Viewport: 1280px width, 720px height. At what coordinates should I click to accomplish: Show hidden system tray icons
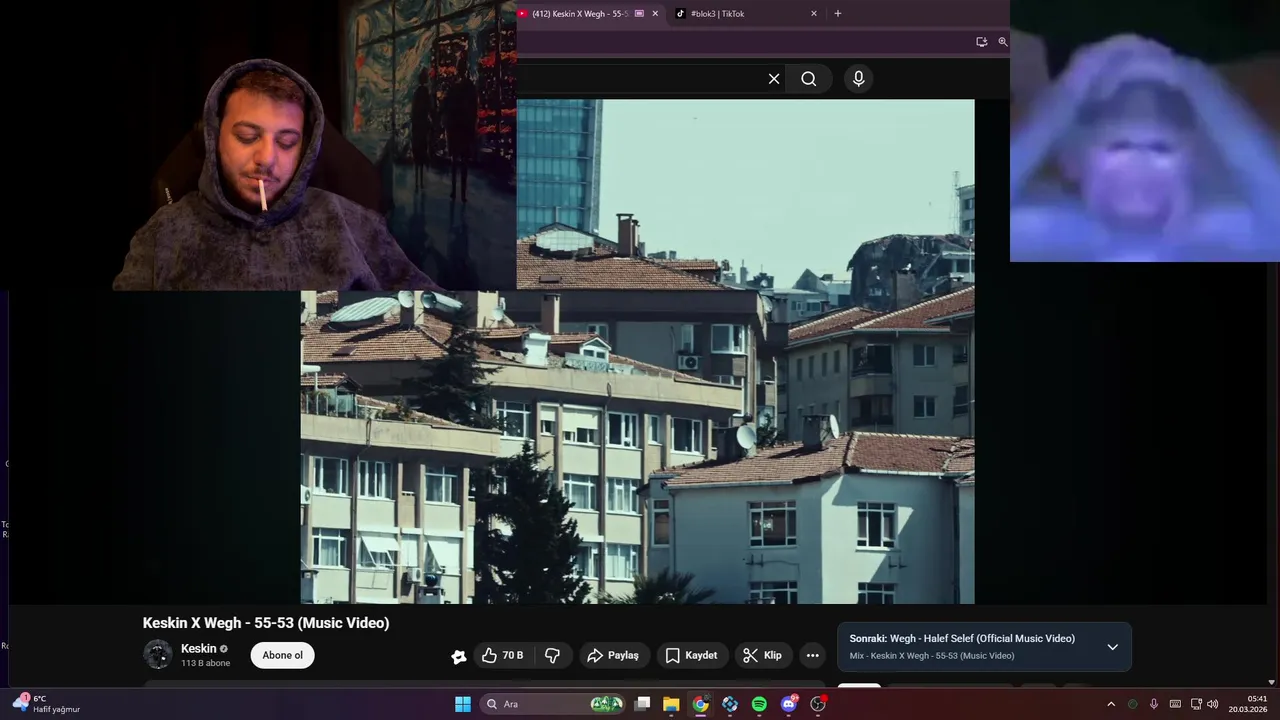click(1110, 704)
